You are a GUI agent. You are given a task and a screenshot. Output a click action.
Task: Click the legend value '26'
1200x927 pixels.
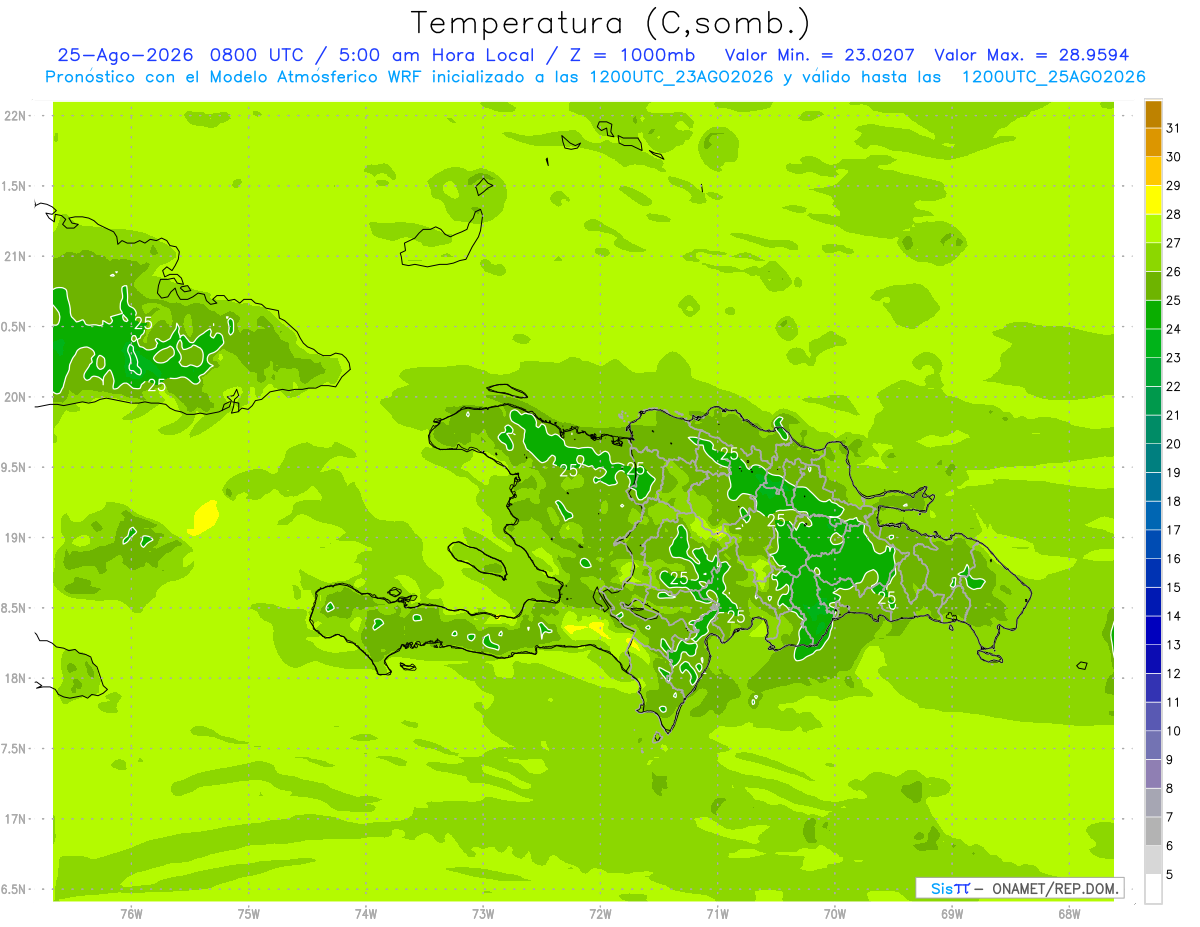1174,272
